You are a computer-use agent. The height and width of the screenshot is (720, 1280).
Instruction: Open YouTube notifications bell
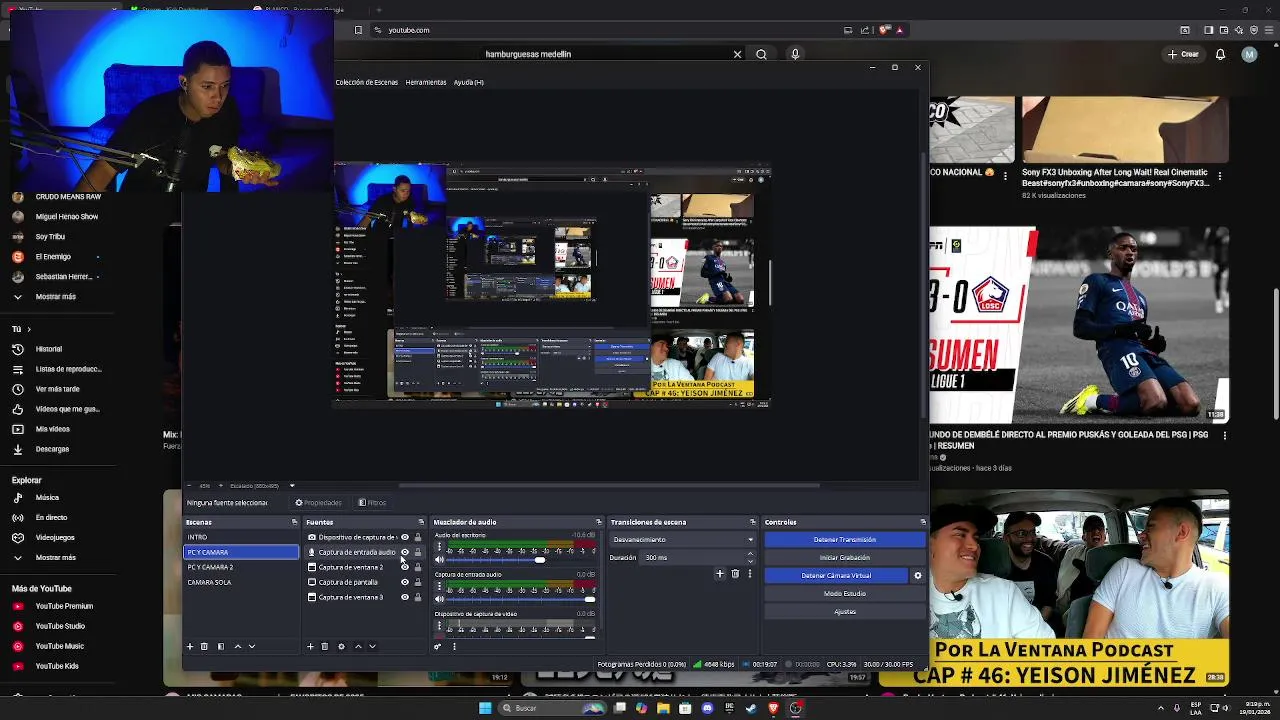1220,54
